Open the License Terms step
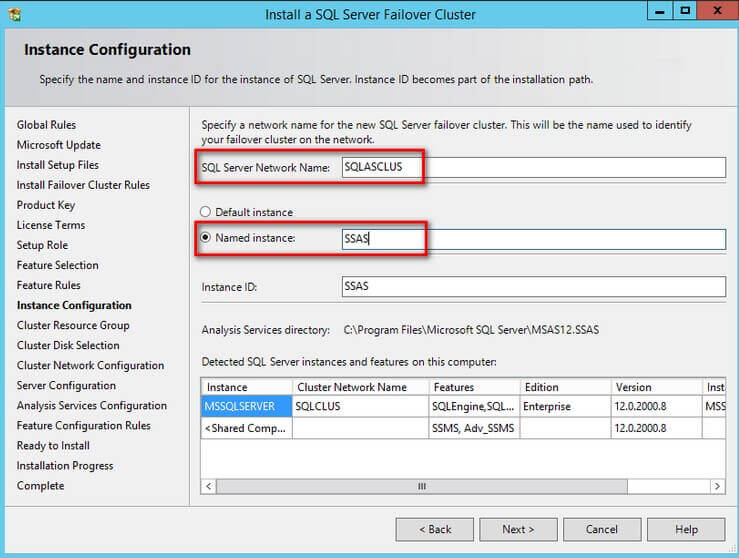Viewport: 739px width, 558px height. click(51, 225)
